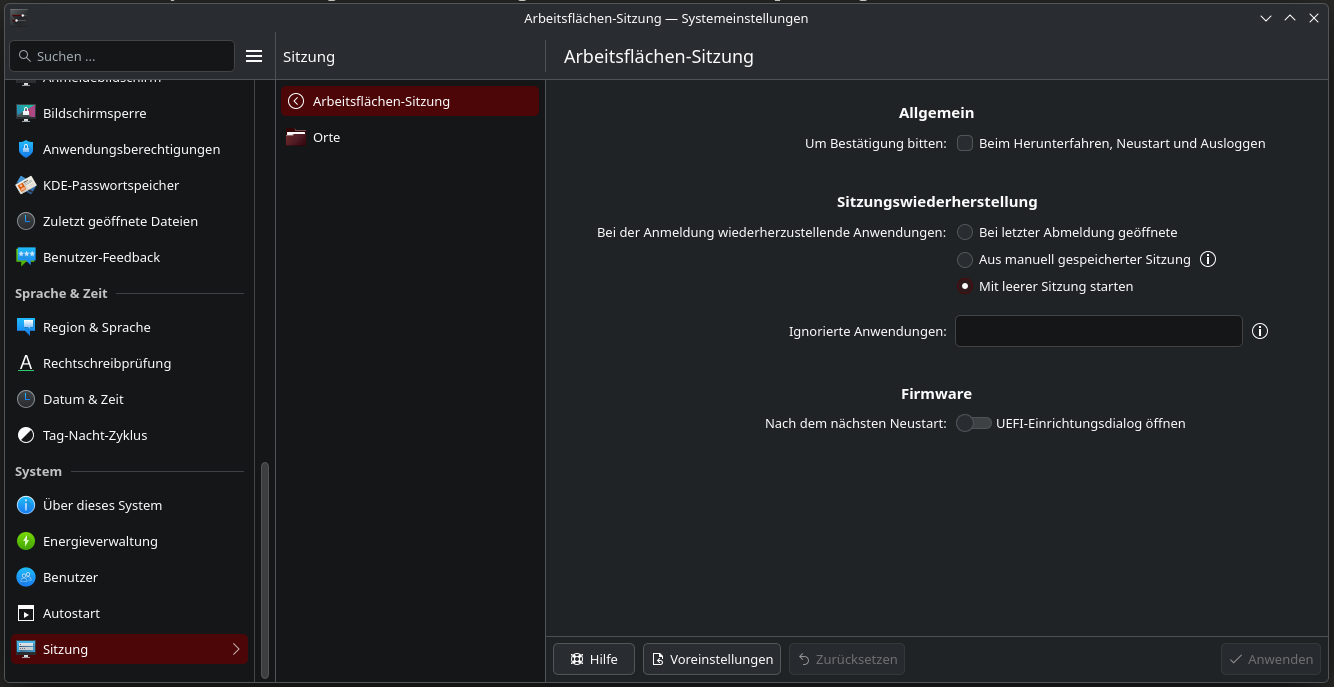Select 'Bei letzter Abmeldung geöffnete' radio option
The image size is (1334, 687).
point(965,232)
